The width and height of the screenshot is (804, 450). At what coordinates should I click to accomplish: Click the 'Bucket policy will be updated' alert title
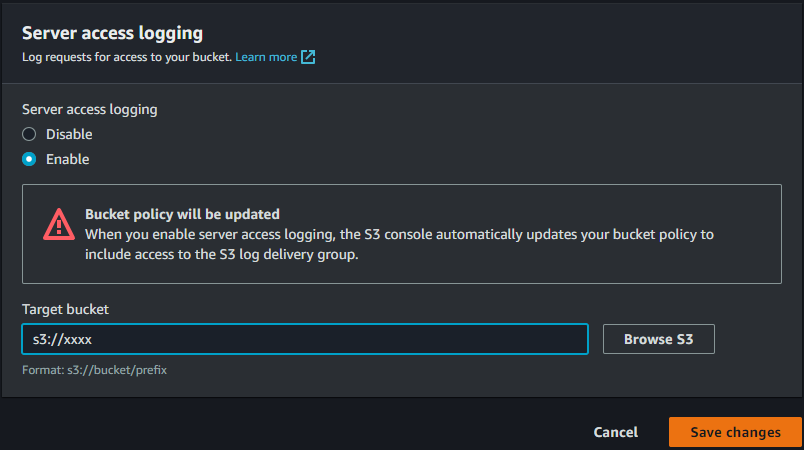(x=182, y=214)
